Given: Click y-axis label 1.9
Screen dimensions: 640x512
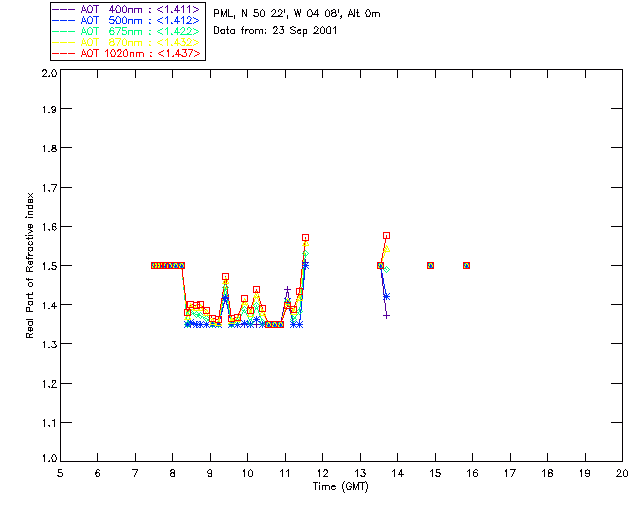Looking at the screenshot, I should click(x=49, y=109).
